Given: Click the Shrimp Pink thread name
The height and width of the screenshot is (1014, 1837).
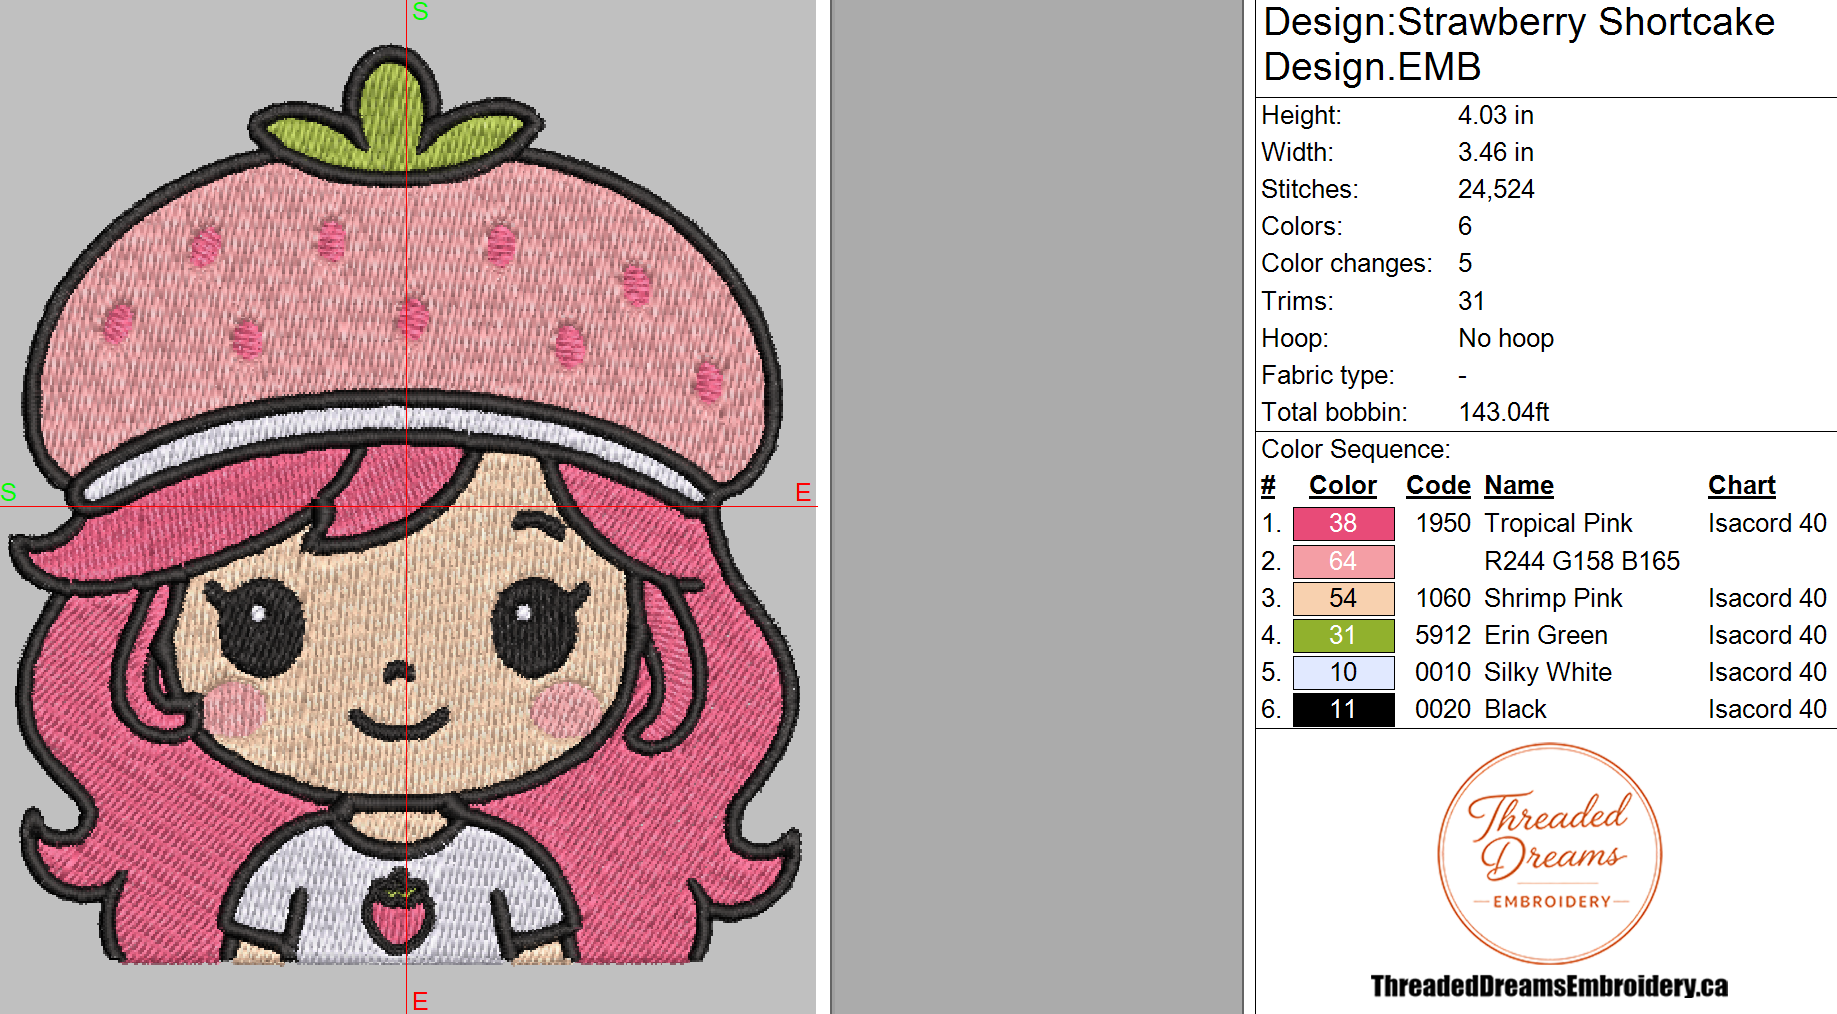Looking at the screenshot, I should coord(1553,598).
